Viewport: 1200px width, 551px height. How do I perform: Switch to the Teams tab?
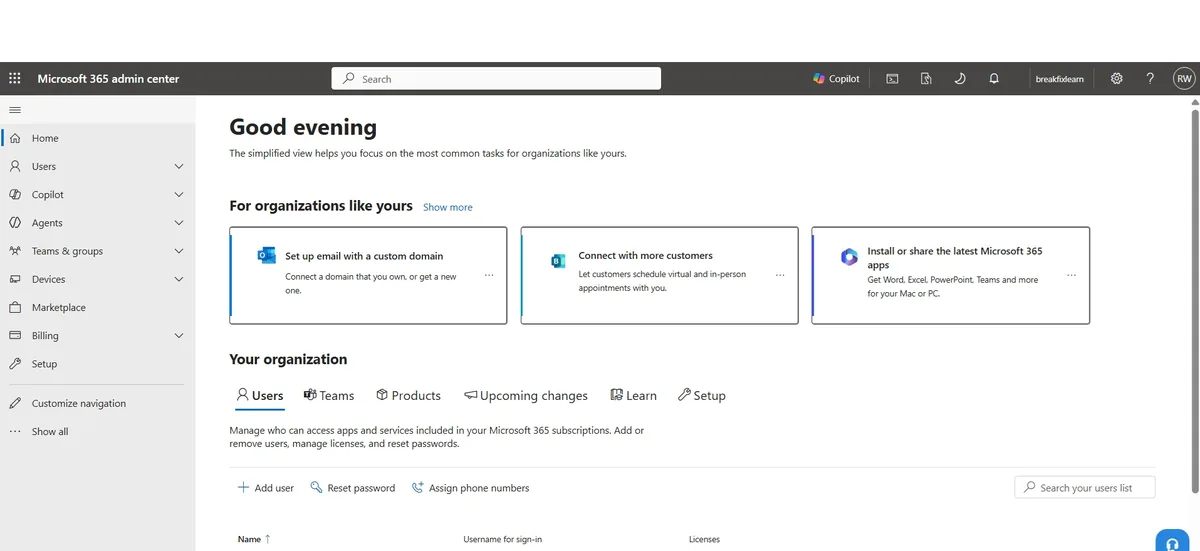(329, 396)
